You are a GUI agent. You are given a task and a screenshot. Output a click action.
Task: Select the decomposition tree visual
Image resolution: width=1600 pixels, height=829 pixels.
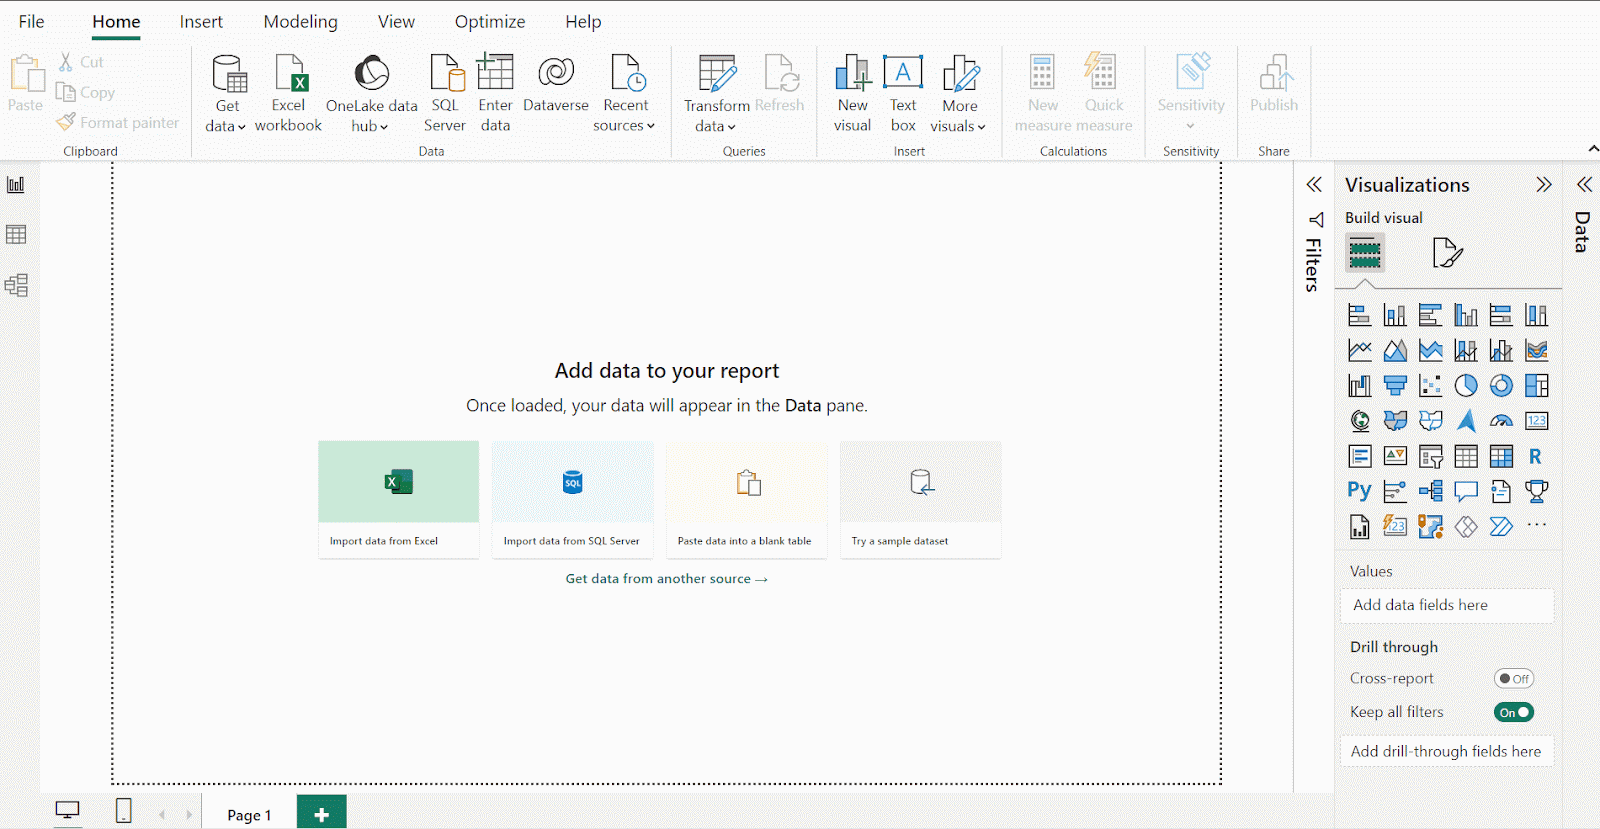1431,491
